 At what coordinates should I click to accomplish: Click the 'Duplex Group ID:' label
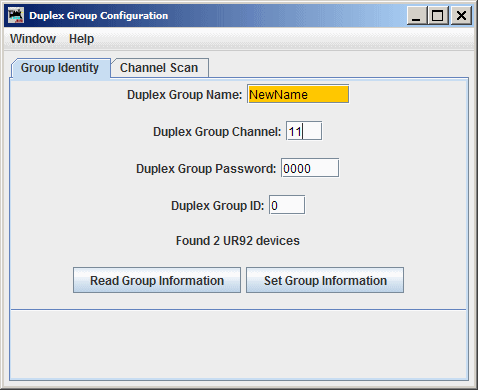point(217,206)
